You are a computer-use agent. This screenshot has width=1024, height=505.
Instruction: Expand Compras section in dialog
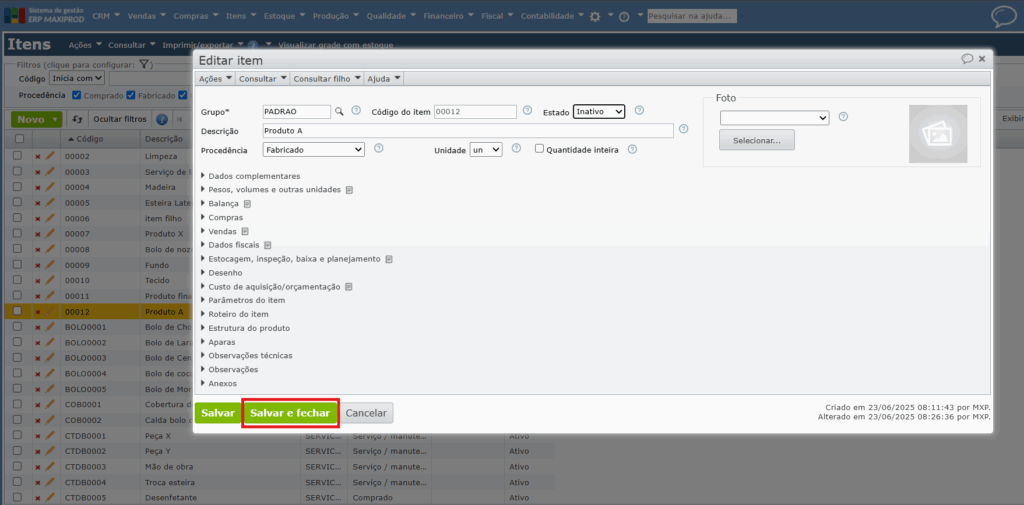click(223, 218)
